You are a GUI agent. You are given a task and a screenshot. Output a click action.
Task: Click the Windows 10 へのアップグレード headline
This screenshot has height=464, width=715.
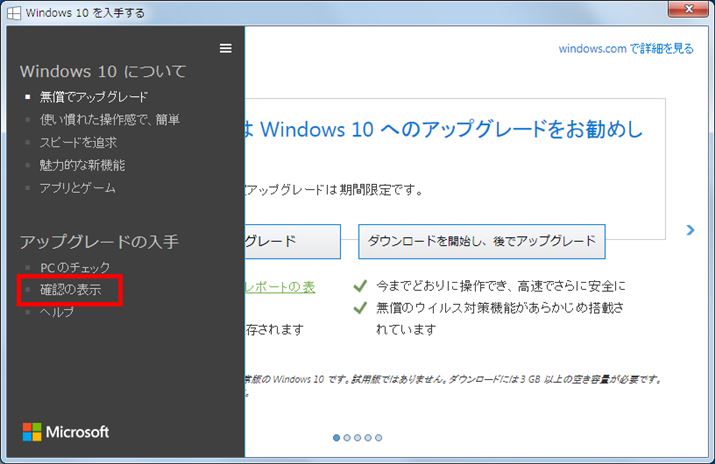(x=445, y=129)
